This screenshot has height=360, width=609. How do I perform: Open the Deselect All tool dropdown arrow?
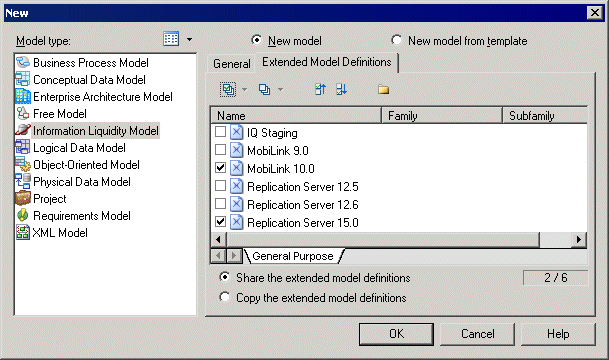(x=280, y=90)
